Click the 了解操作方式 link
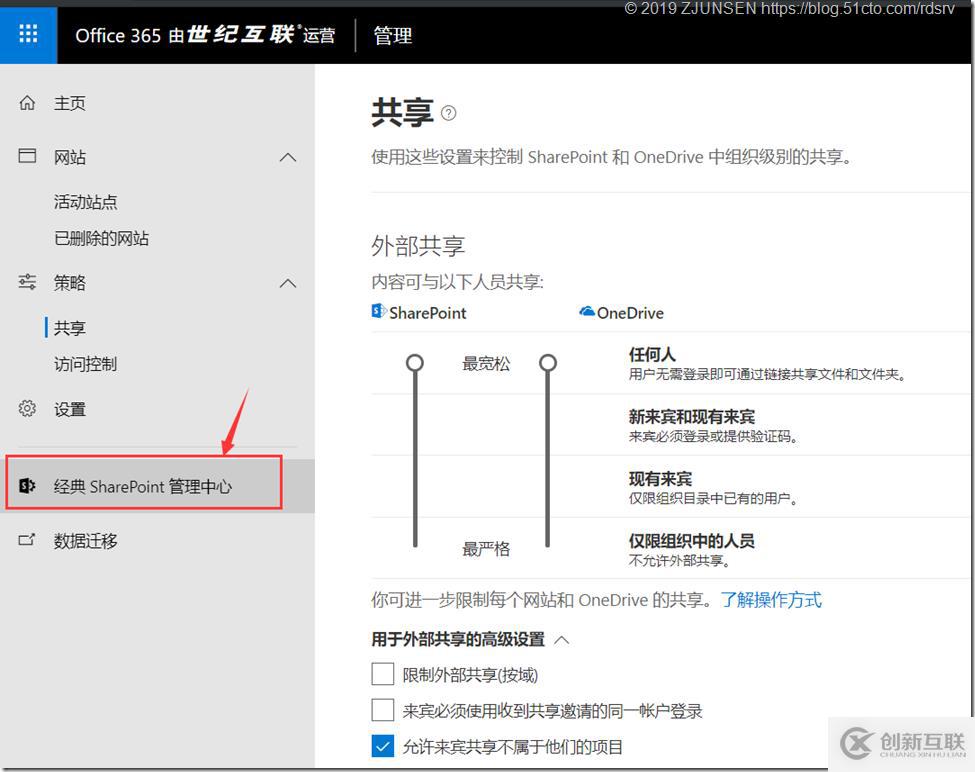Viewport: 975px width, 772px height. tap(771, 600)
